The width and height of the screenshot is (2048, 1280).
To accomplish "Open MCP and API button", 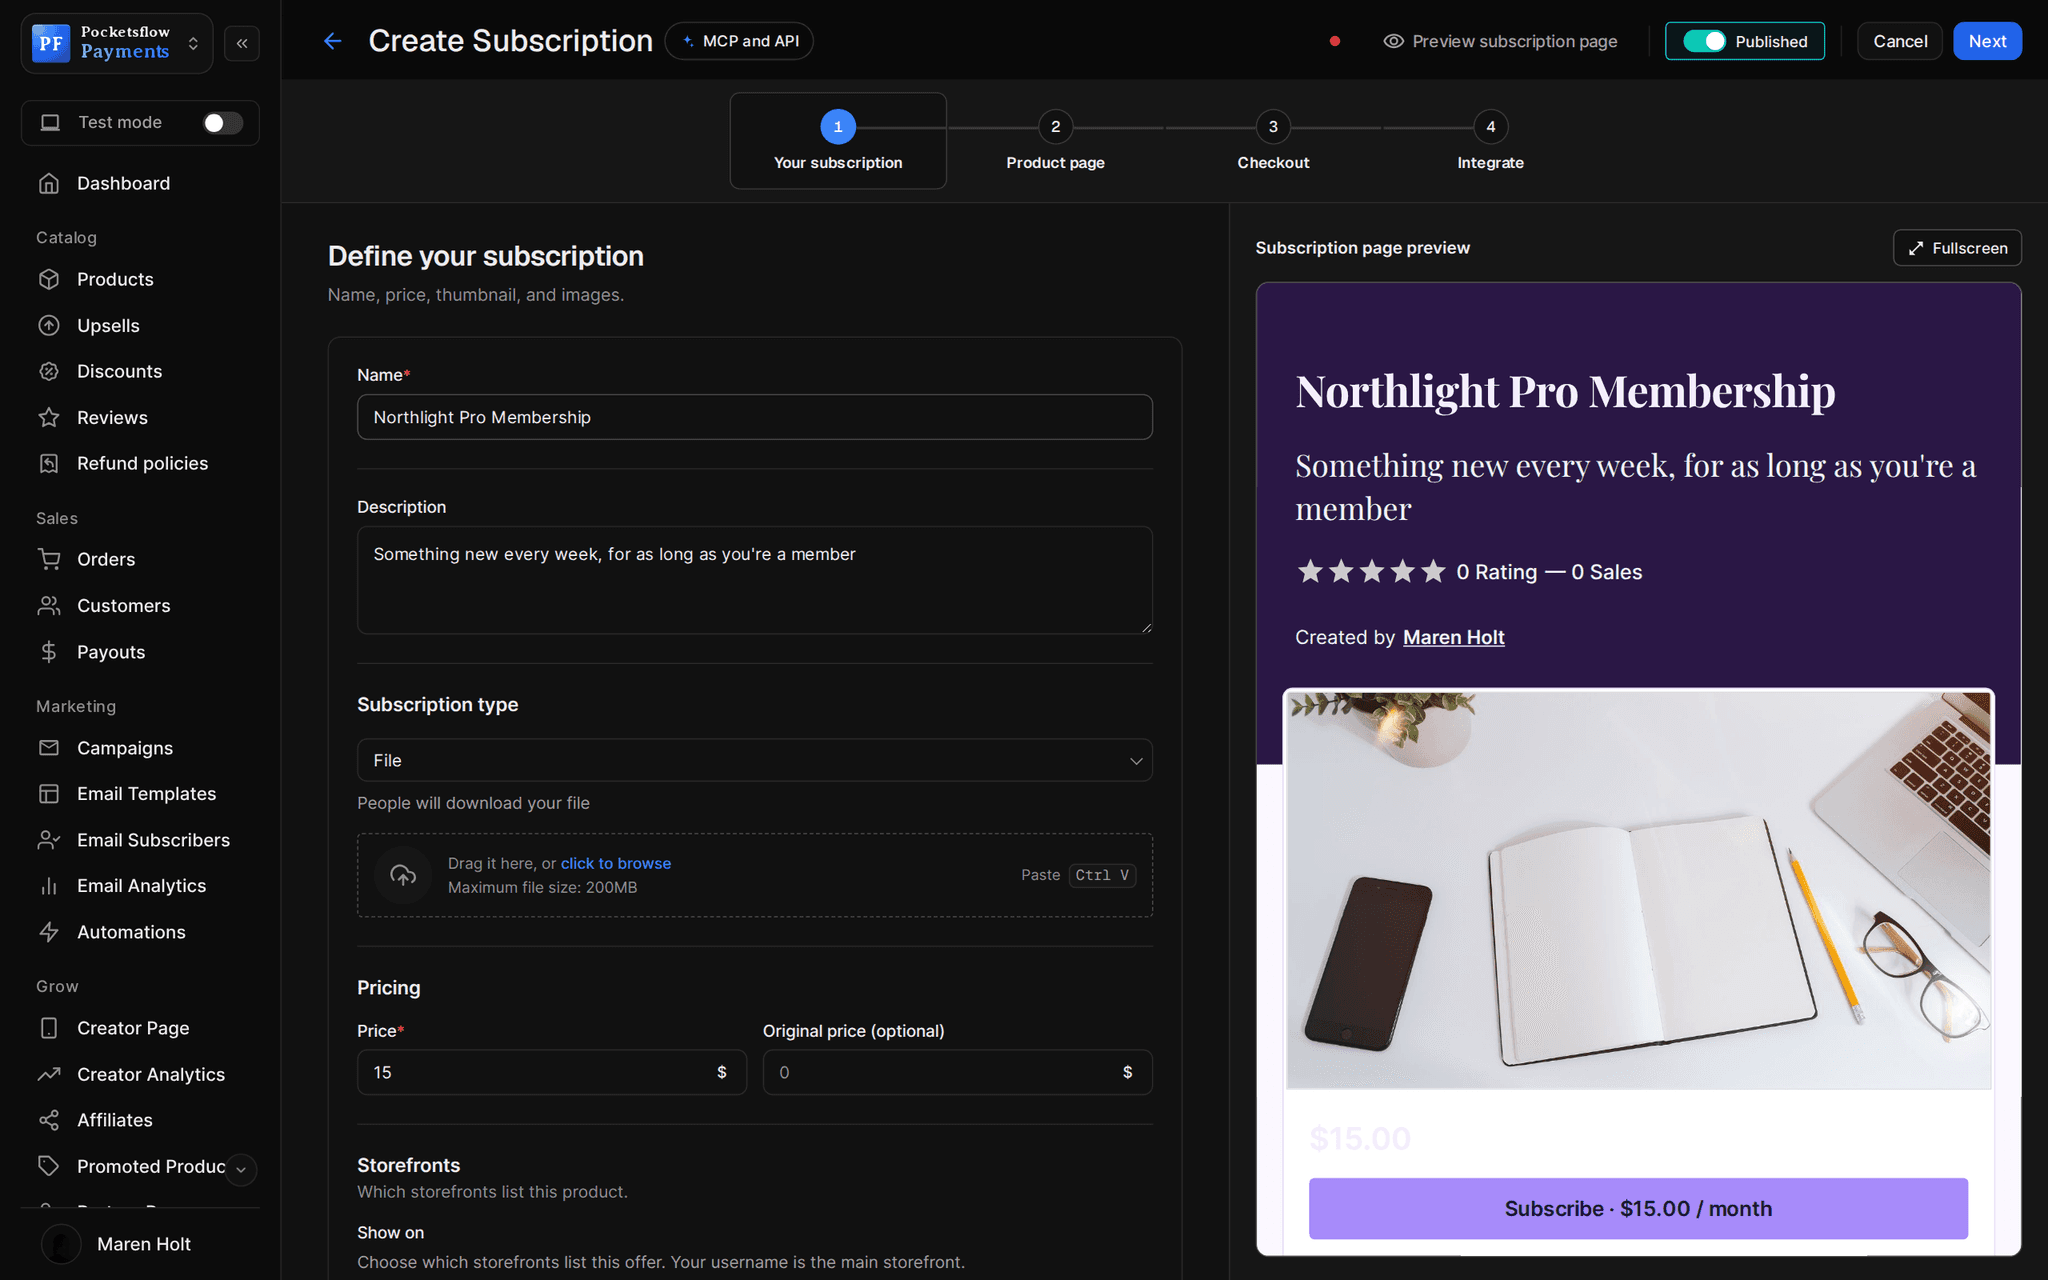I will click(739, 41).
